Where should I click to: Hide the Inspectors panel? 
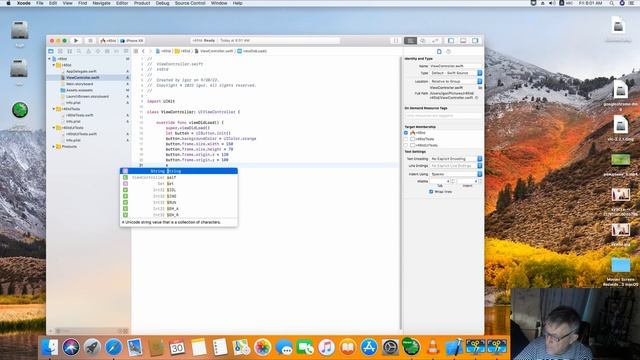pos(476,40)
